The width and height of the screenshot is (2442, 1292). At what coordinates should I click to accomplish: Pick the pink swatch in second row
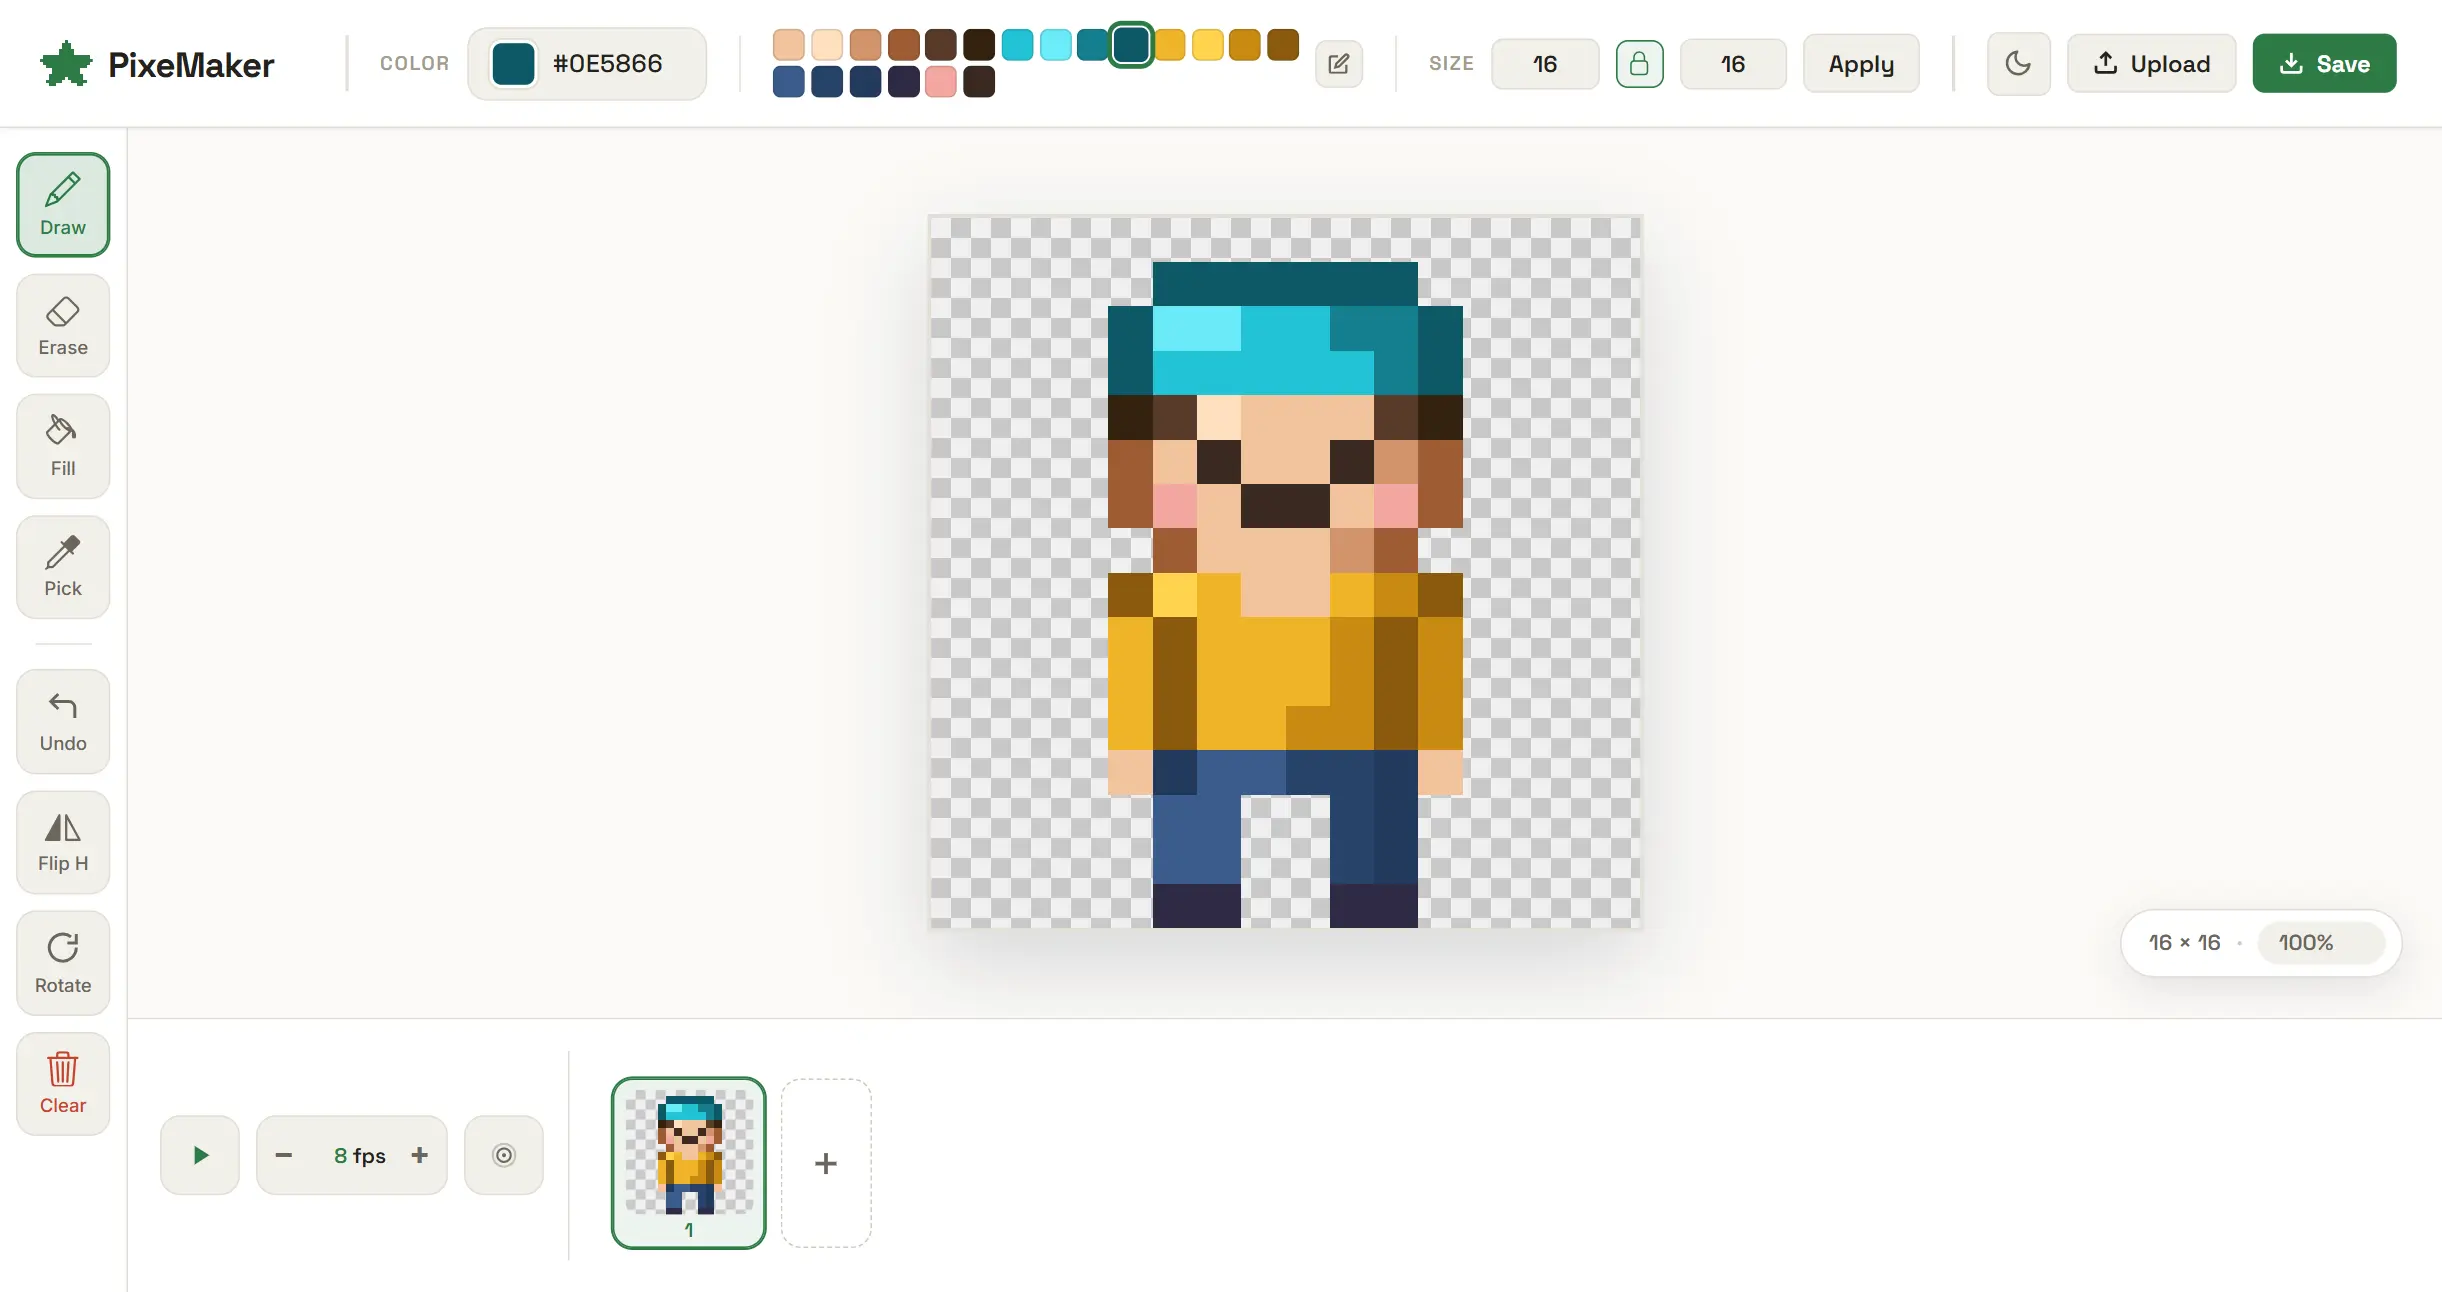[941, 82]
